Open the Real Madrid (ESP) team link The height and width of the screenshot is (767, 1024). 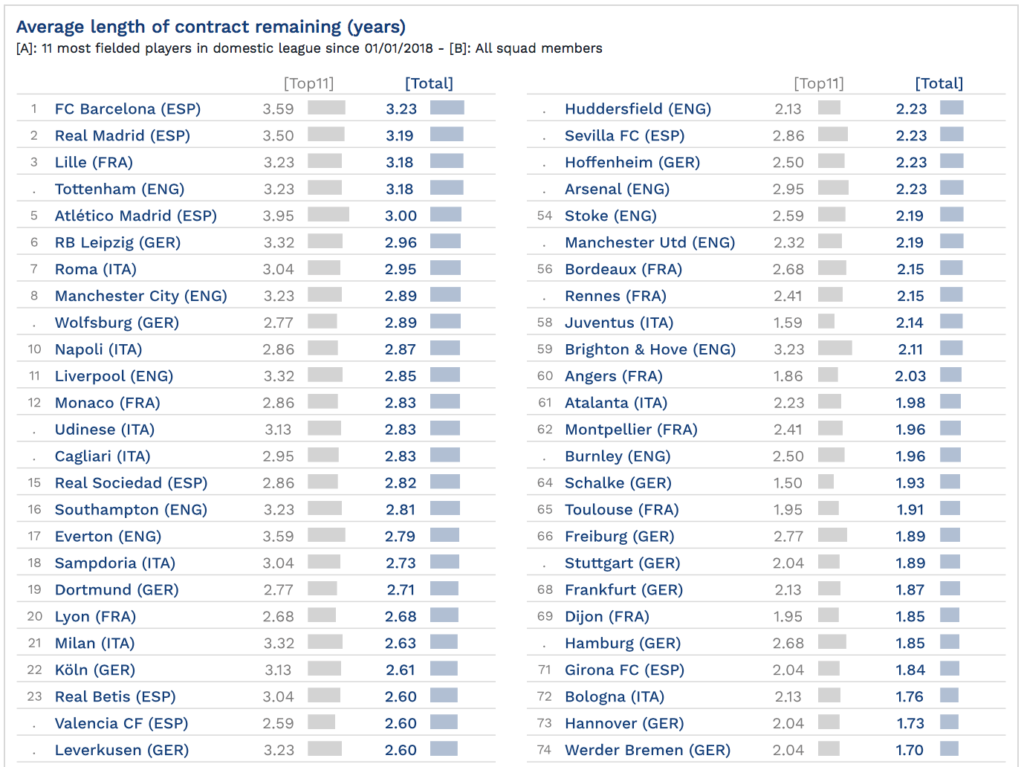click(122, 136)
